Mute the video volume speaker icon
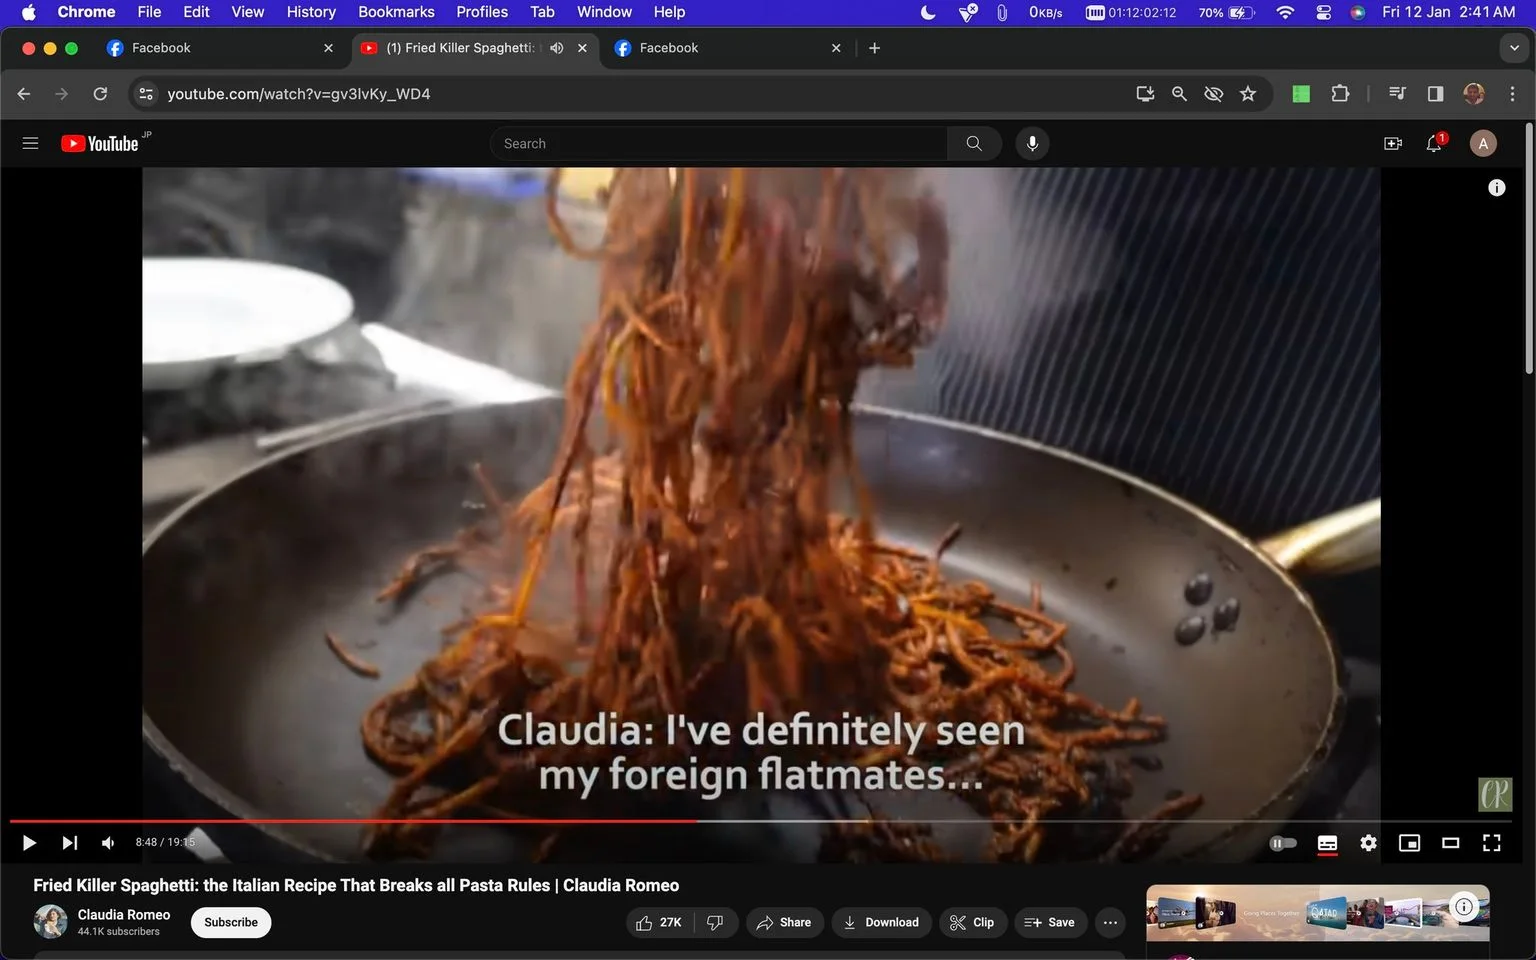 tap(108, 843)
